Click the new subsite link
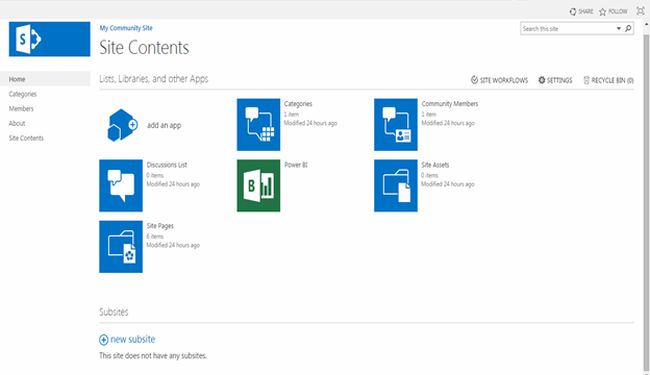Viewport: 650px width, 375px height. (133, 339)
